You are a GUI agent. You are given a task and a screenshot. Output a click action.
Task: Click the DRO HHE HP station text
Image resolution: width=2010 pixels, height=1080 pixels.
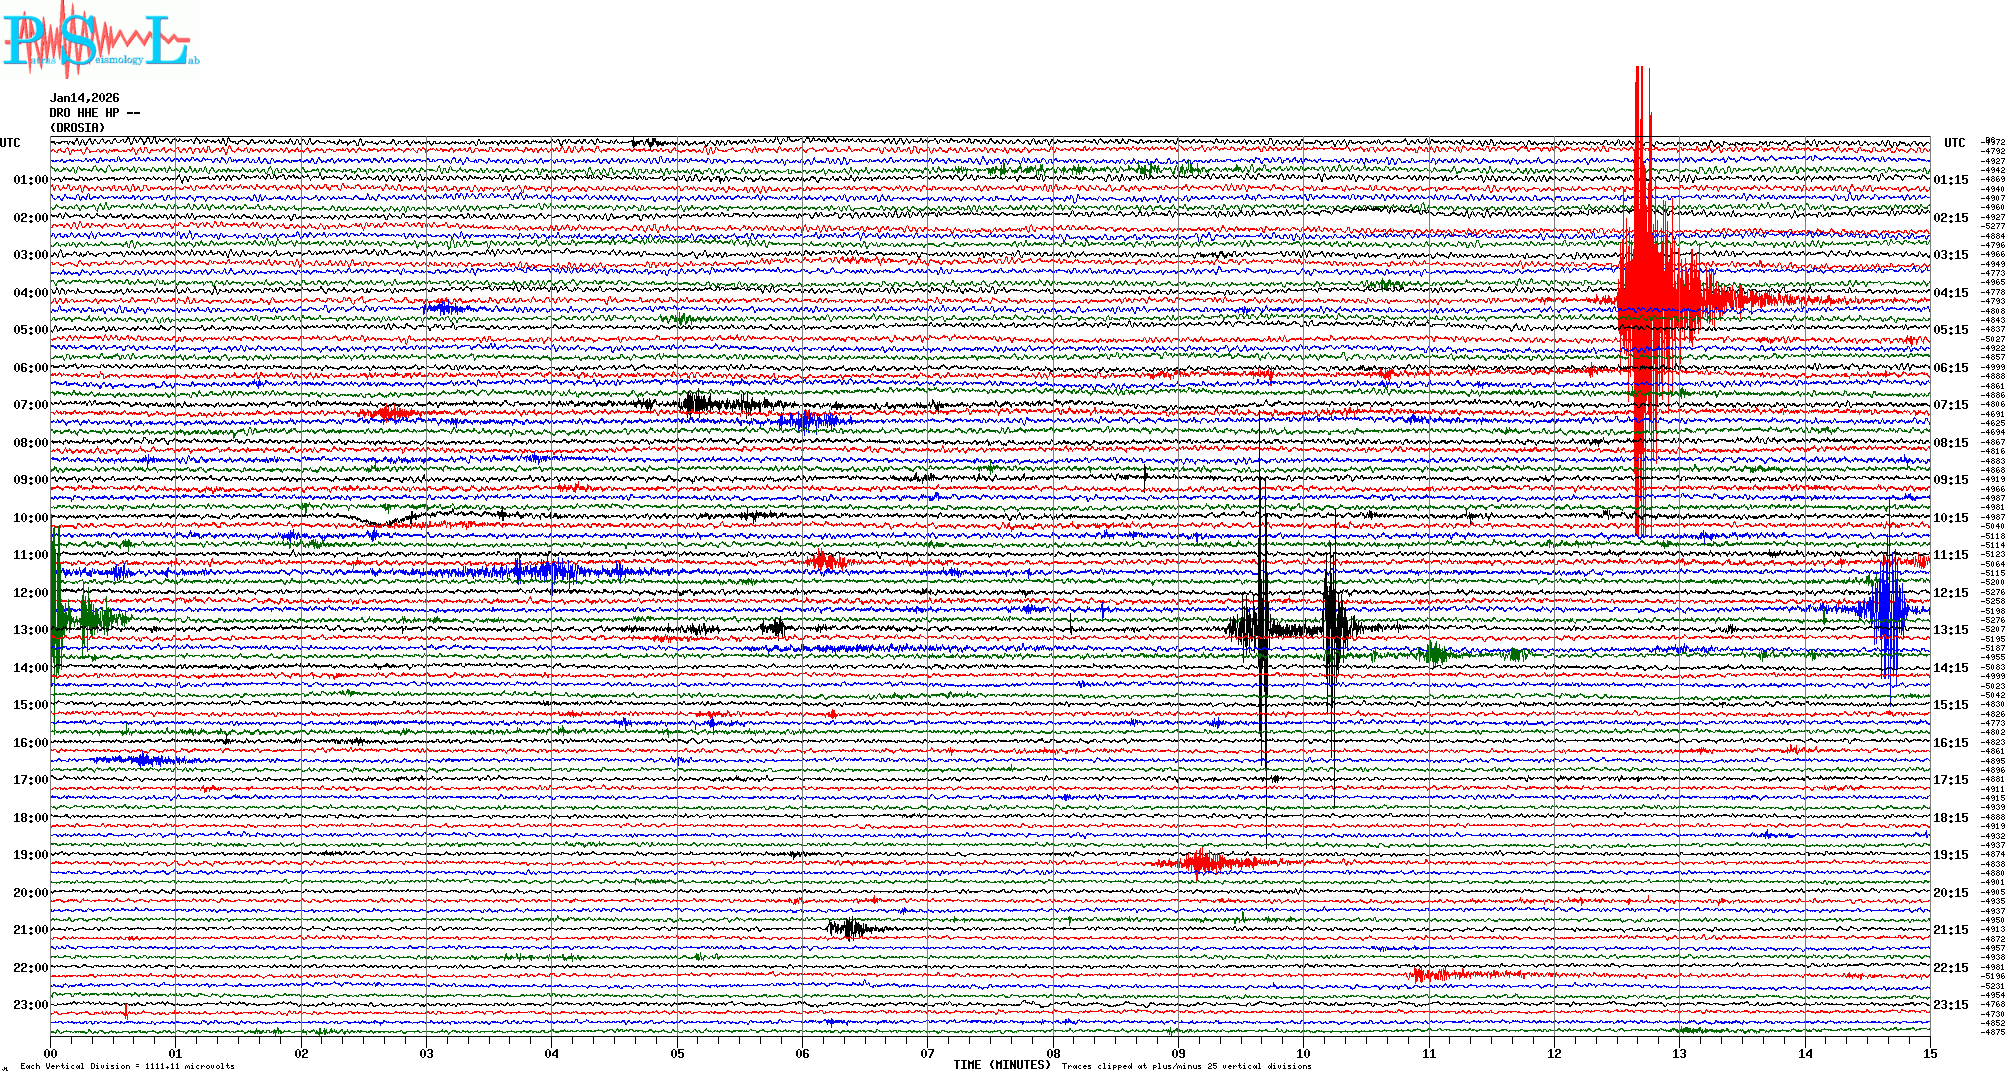pyautogui.click(x=94, y=113)
